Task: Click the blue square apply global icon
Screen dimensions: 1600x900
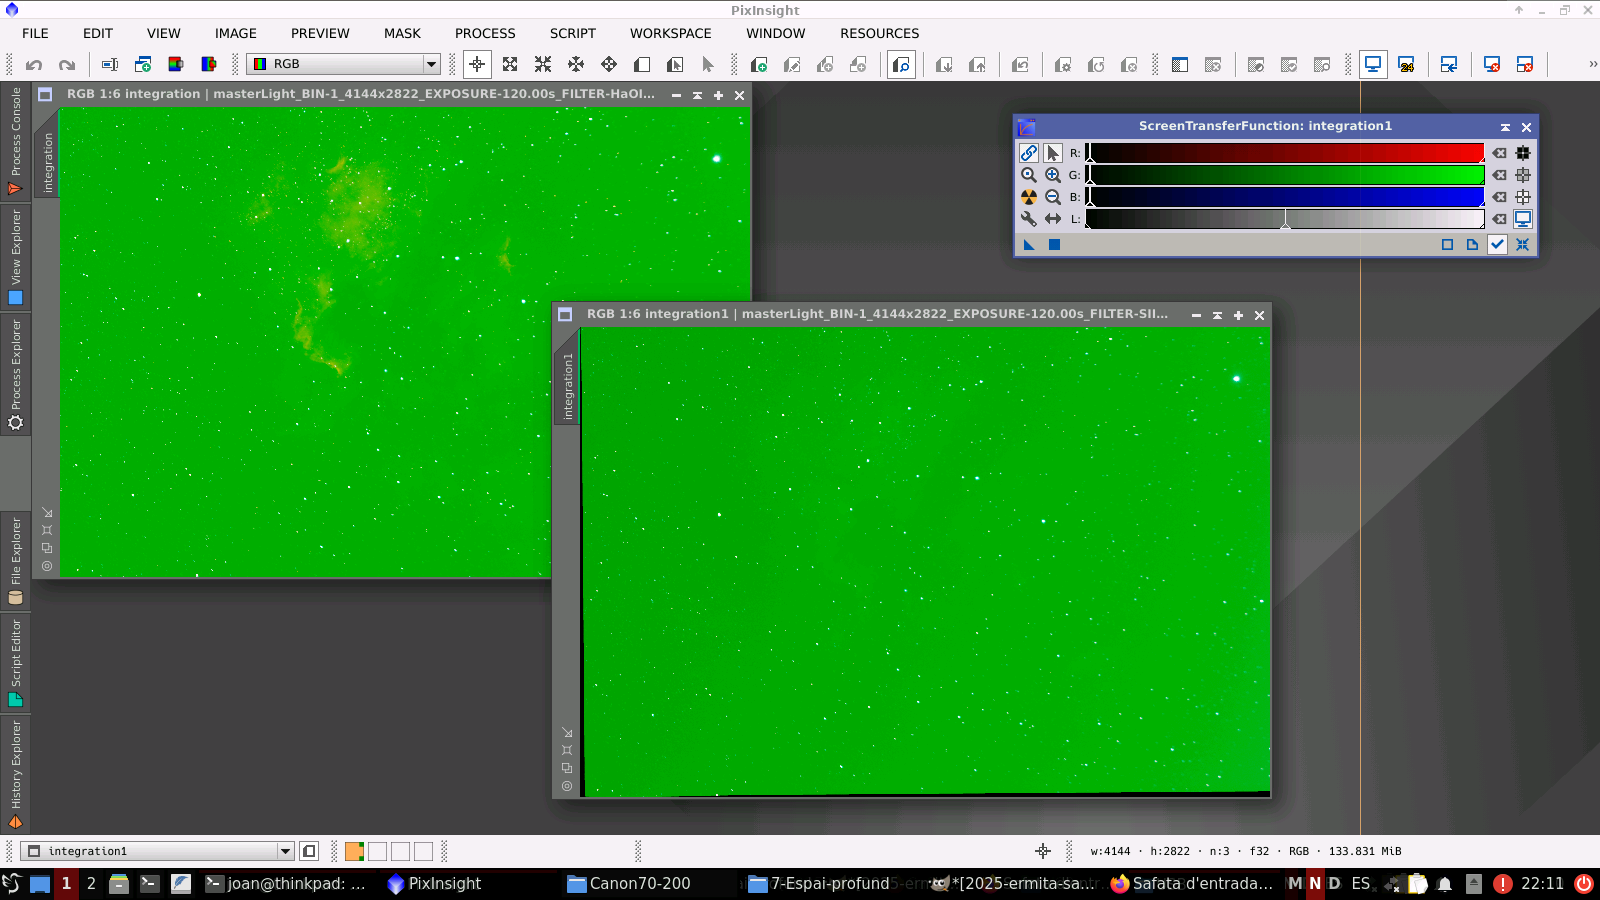Action: [1054, 244]
